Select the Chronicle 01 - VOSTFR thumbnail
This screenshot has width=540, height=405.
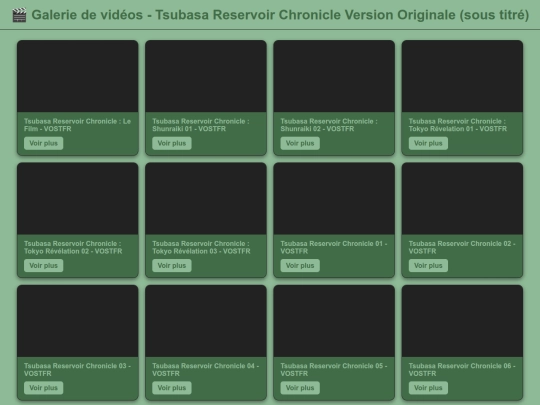tap(334, 199)
